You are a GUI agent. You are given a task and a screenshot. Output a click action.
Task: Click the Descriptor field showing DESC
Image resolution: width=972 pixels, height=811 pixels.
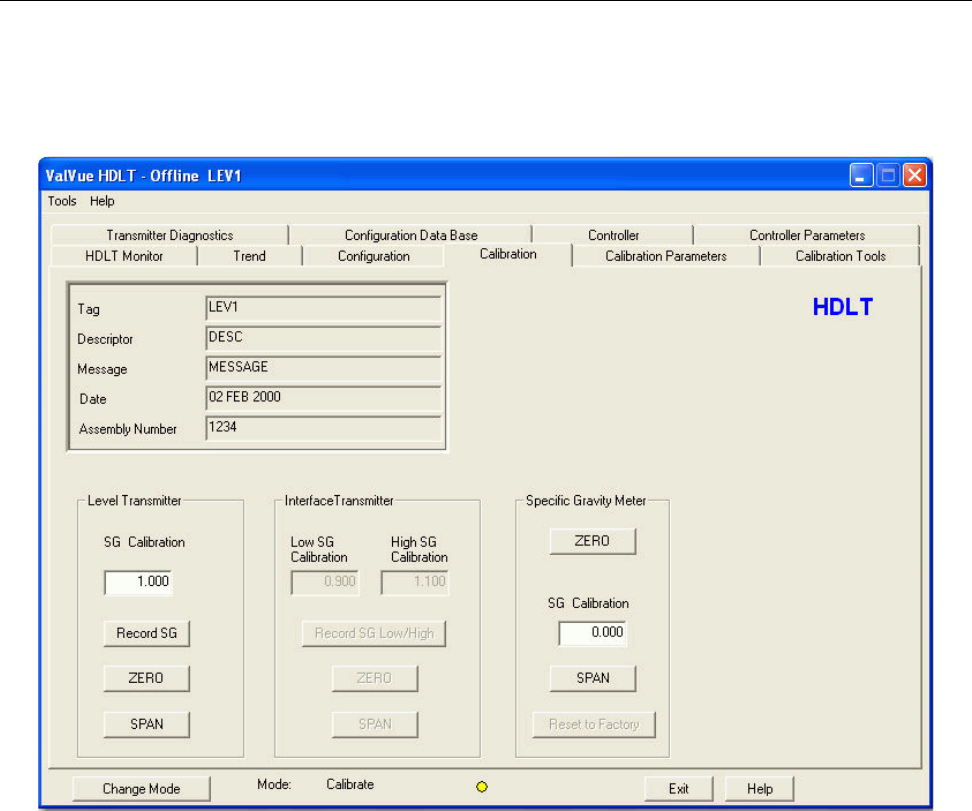(323, 339)
